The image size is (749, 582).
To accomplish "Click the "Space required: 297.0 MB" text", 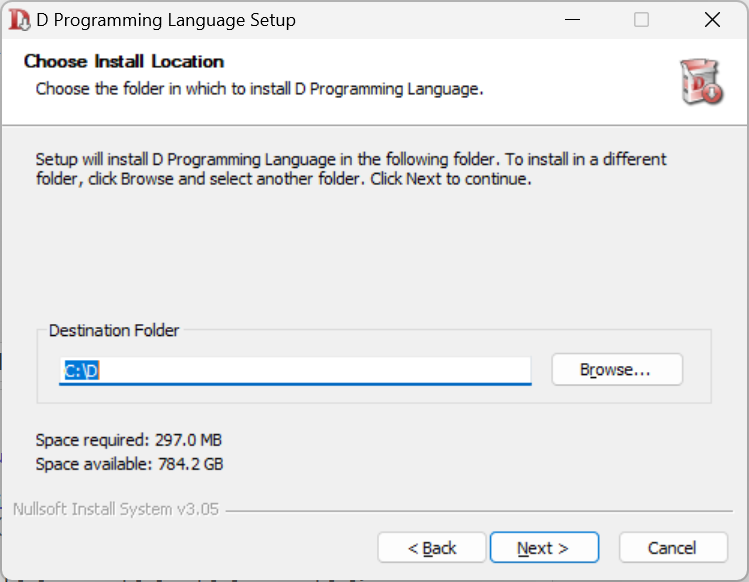I will 128,440.
